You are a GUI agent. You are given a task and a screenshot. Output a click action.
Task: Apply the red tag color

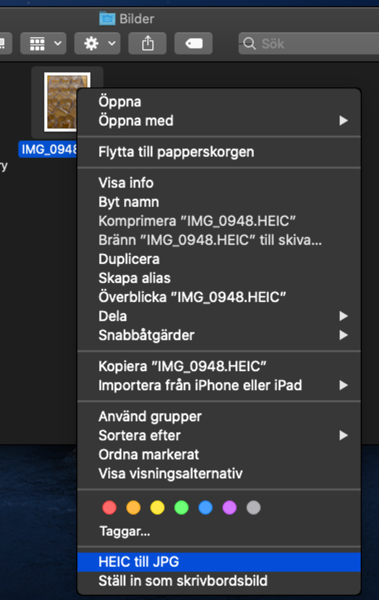click(x=109, y=508)
